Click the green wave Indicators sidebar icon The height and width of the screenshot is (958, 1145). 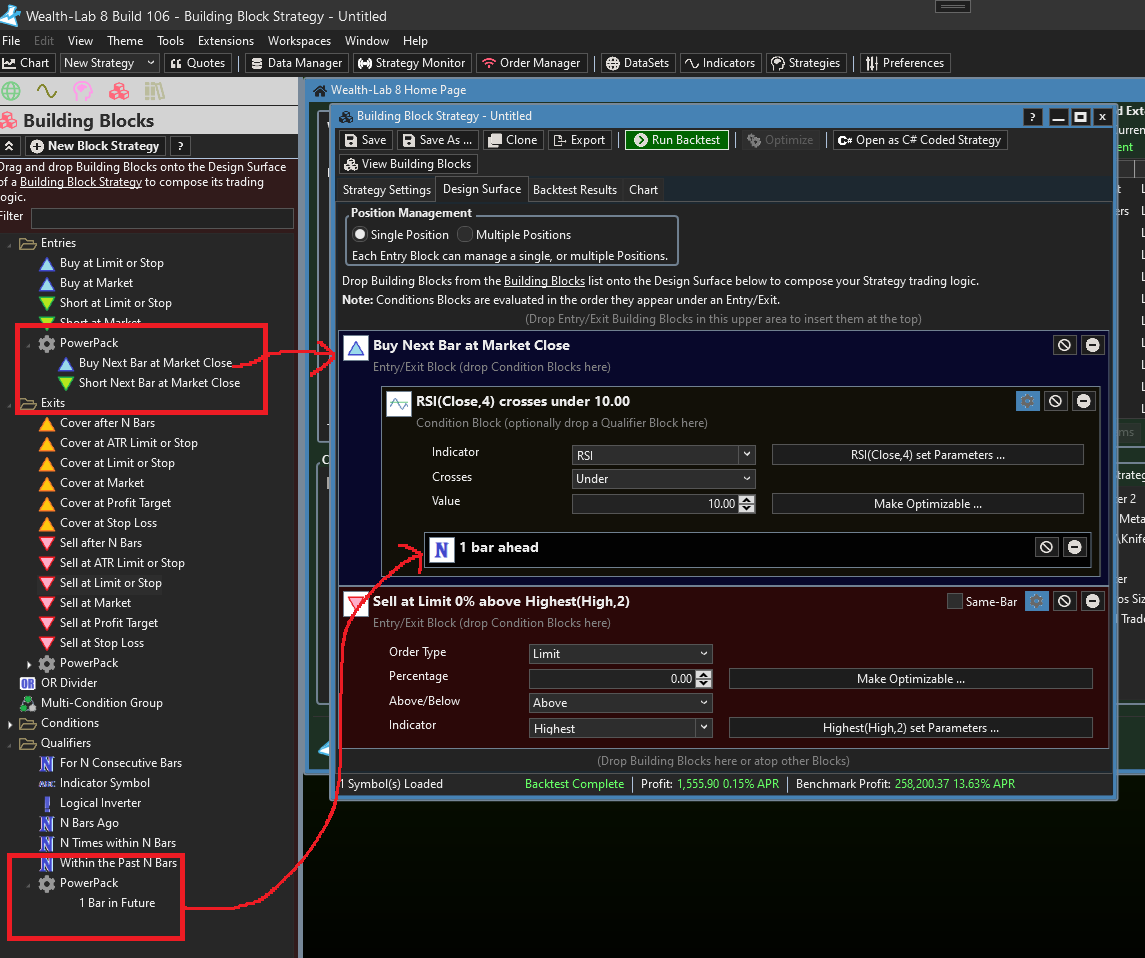[x=47, y=91]
